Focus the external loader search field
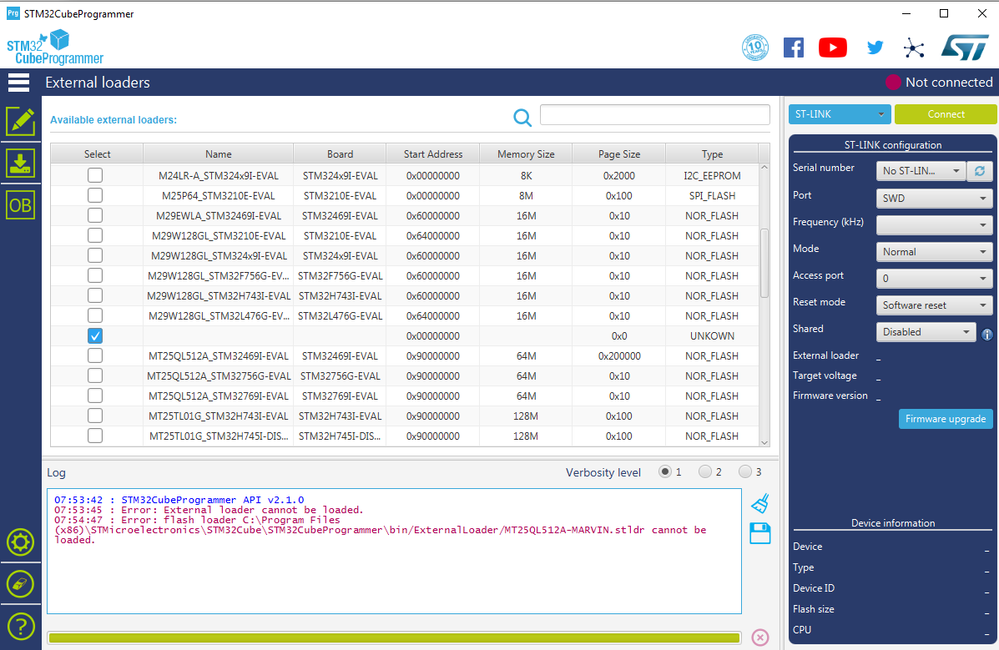The height and width of the screenshot is (650, 999). (655, 115)
